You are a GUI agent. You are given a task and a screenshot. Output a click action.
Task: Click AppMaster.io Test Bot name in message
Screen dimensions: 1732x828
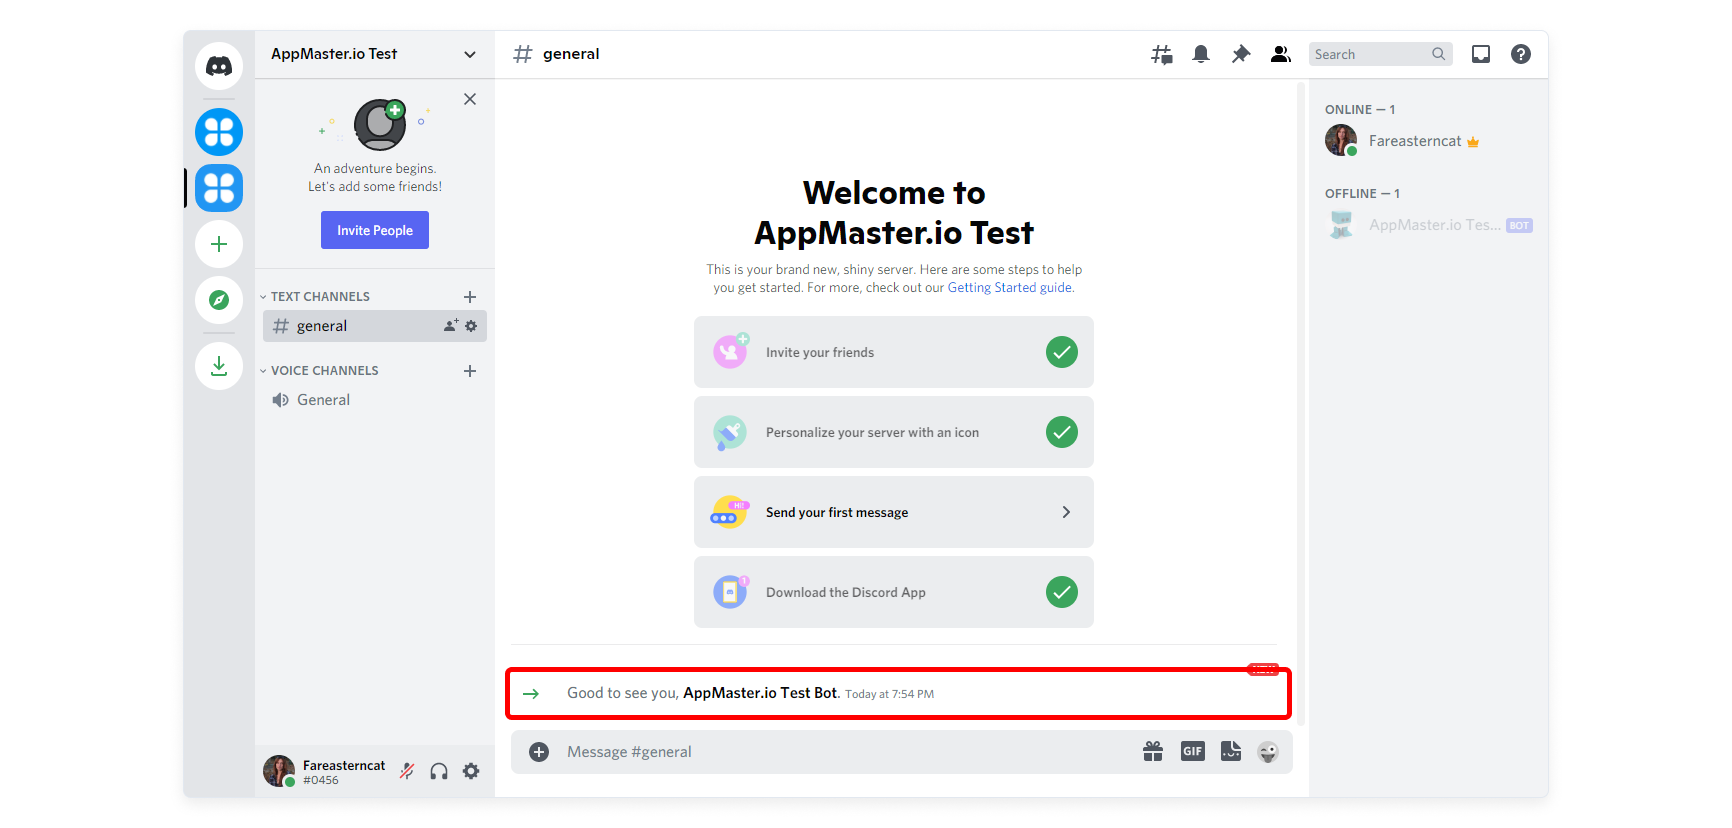[760, 693]
